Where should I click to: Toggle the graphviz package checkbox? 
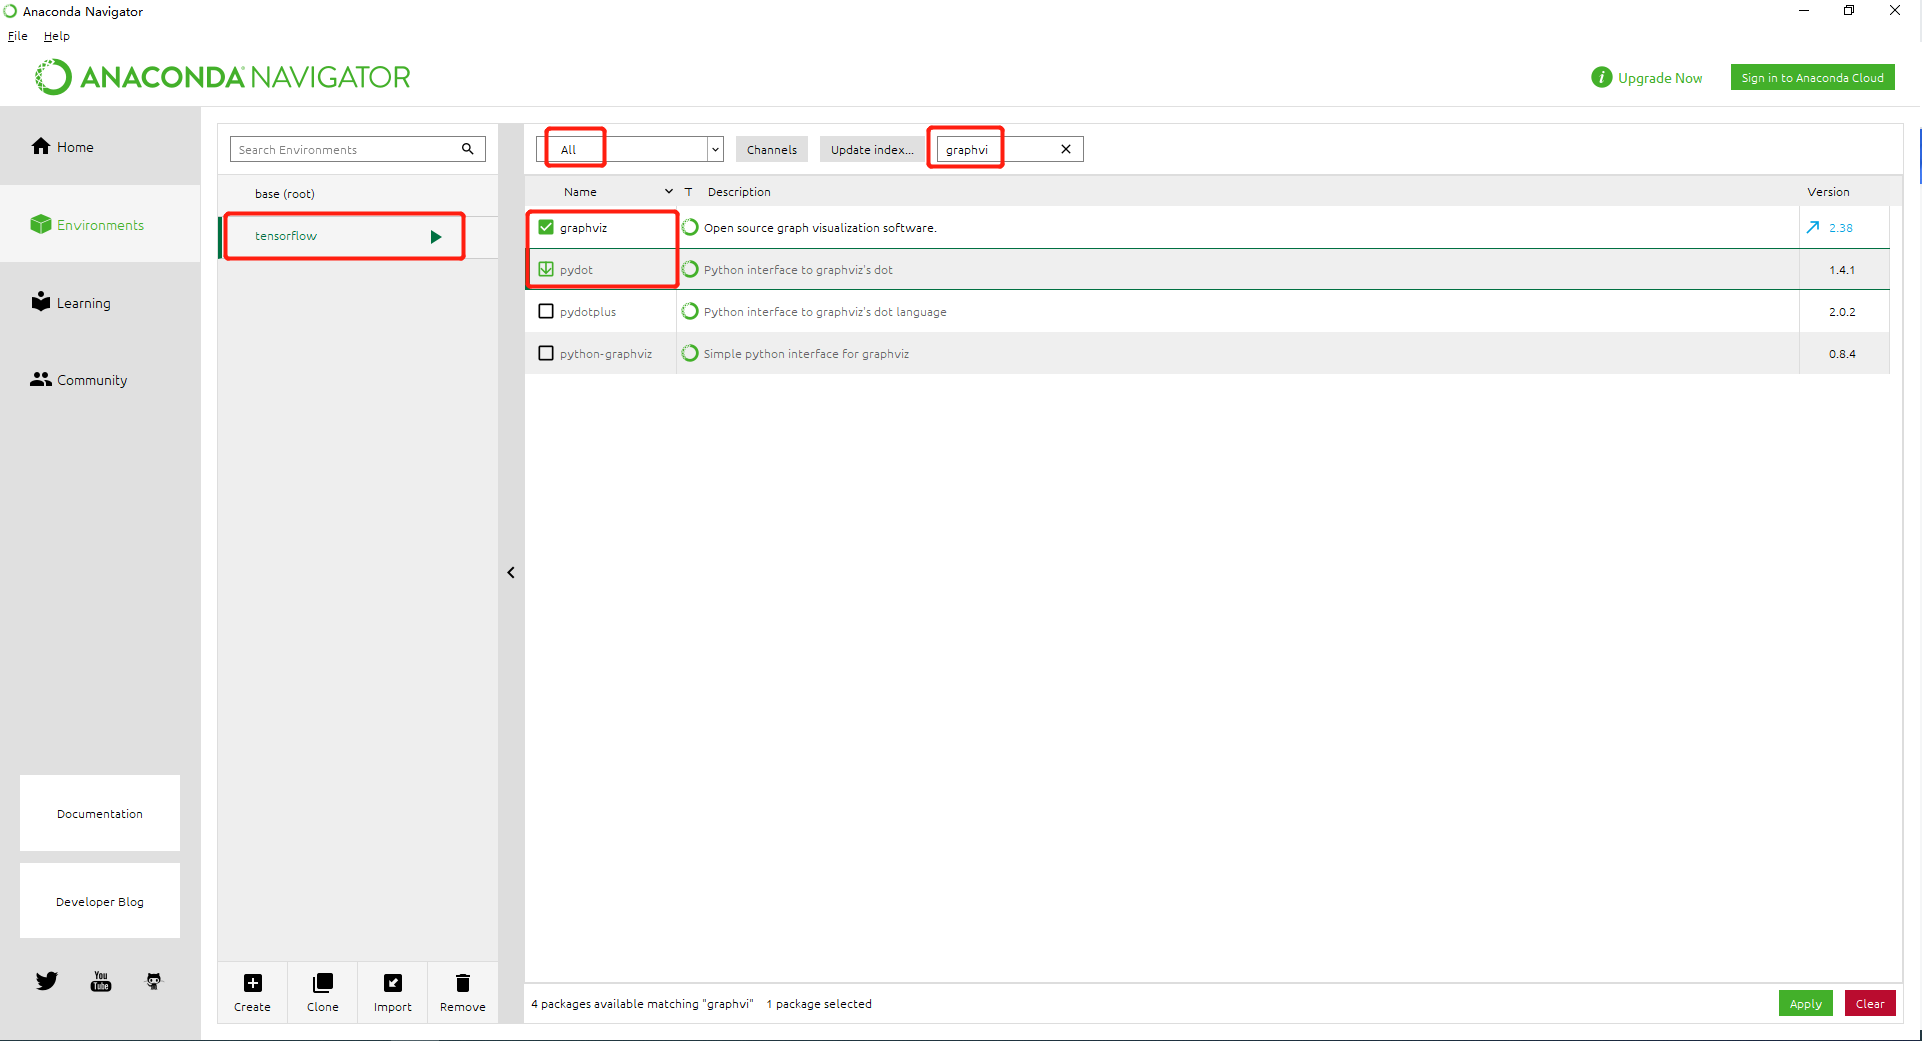point(546,227)
